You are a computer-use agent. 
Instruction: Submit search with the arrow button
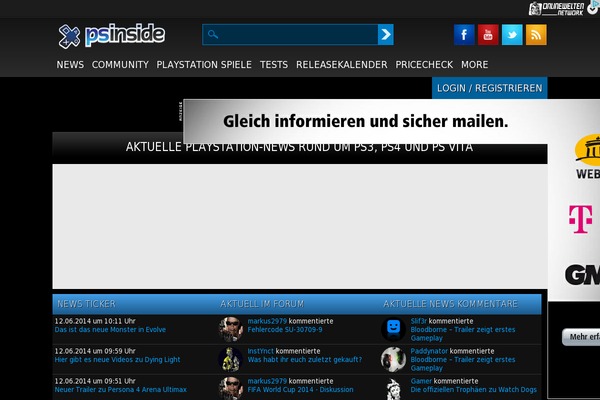(386, 34)
